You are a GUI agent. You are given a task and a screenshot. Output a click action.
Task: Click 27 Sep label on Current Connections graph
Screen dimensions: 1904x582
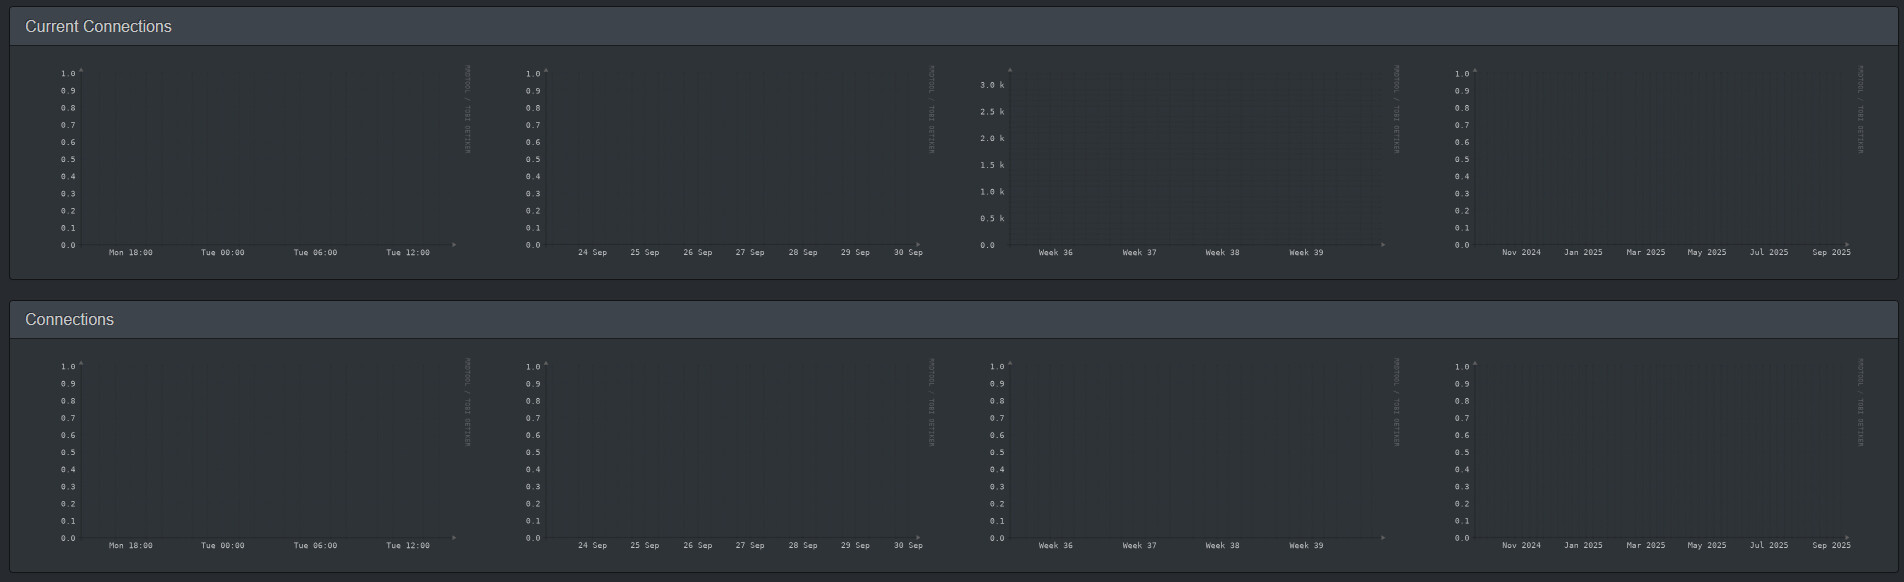coord(750,253)
